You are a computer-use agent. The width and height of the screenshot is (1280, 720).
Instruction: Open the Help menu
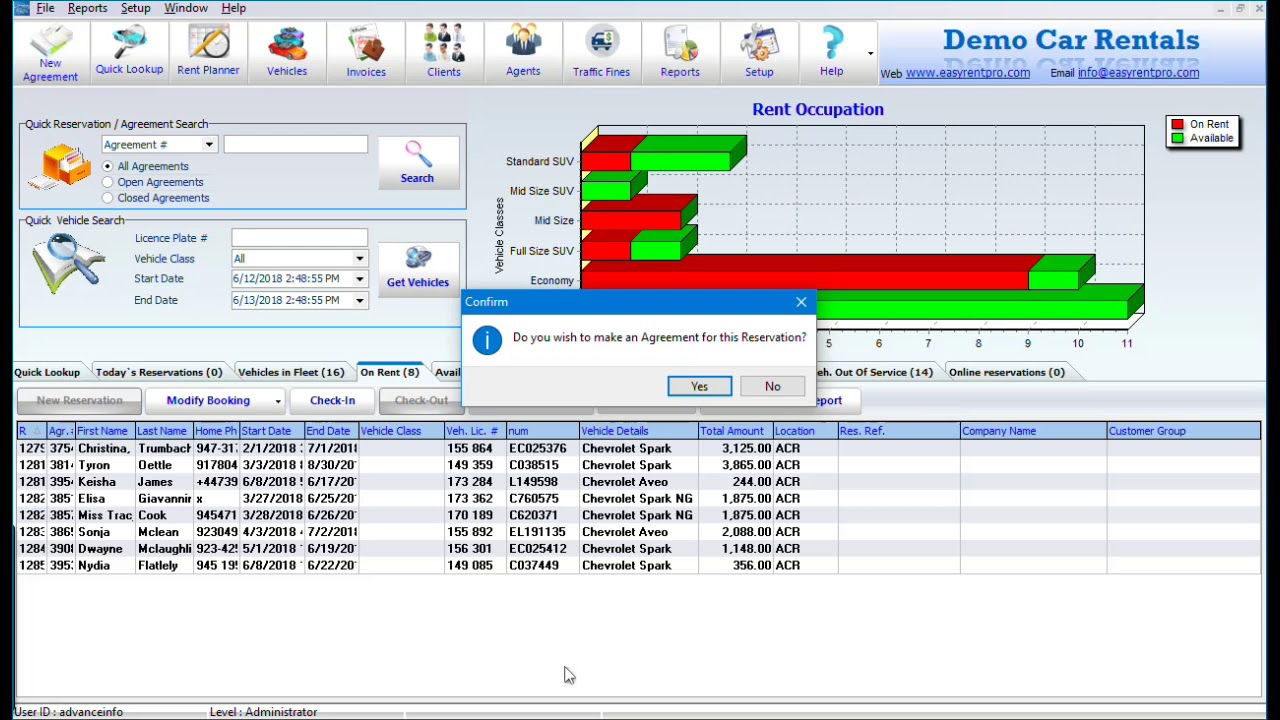(233, 8)
